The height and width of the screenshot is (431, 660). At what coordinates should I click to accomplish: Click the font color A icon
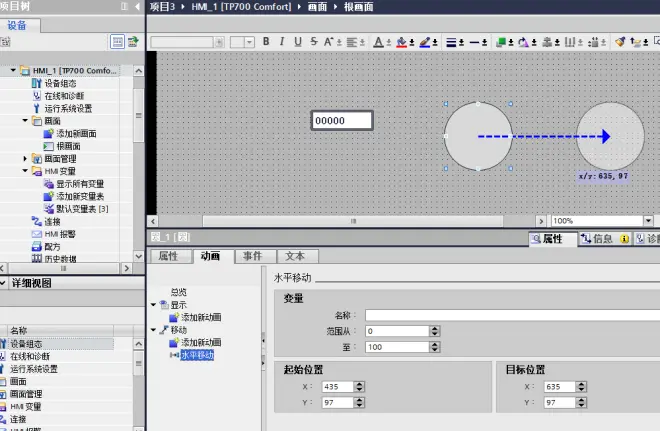coord(378,42)
